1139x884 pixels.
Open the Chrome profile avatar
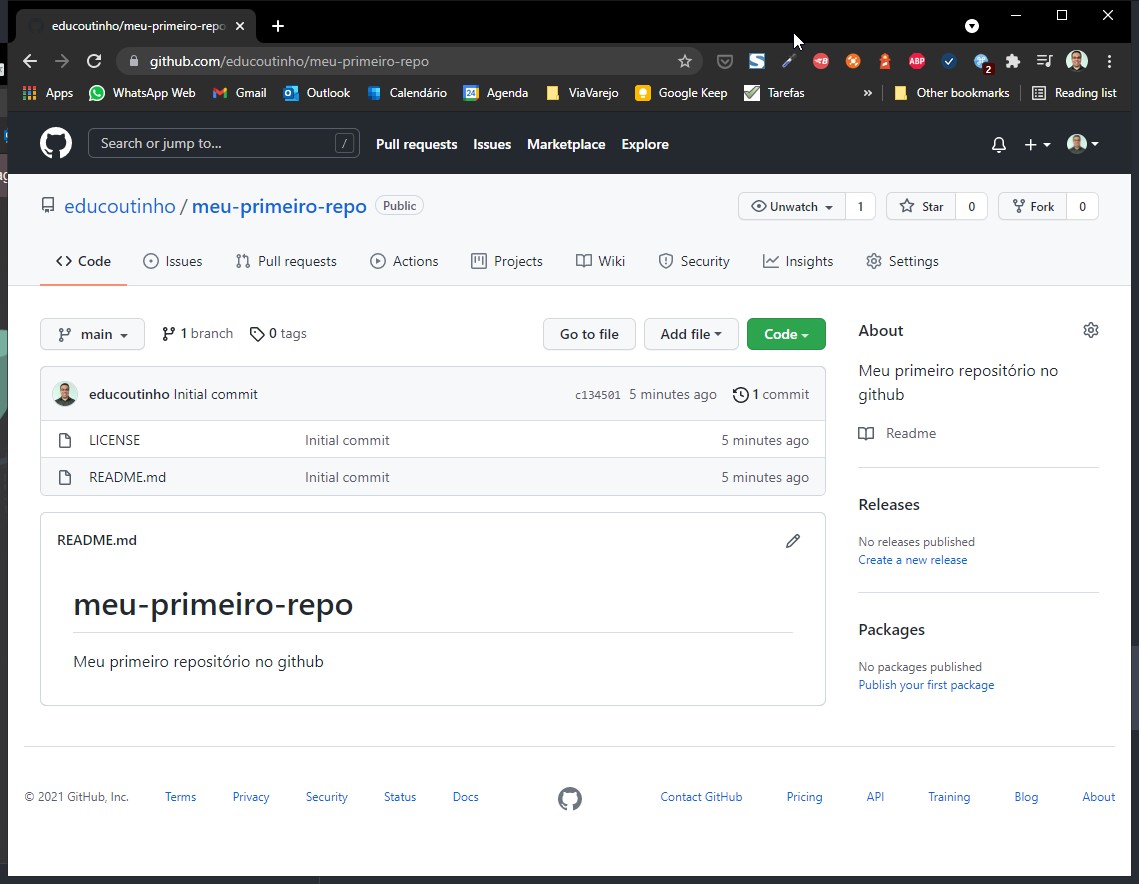click(x=1077, y=61)
